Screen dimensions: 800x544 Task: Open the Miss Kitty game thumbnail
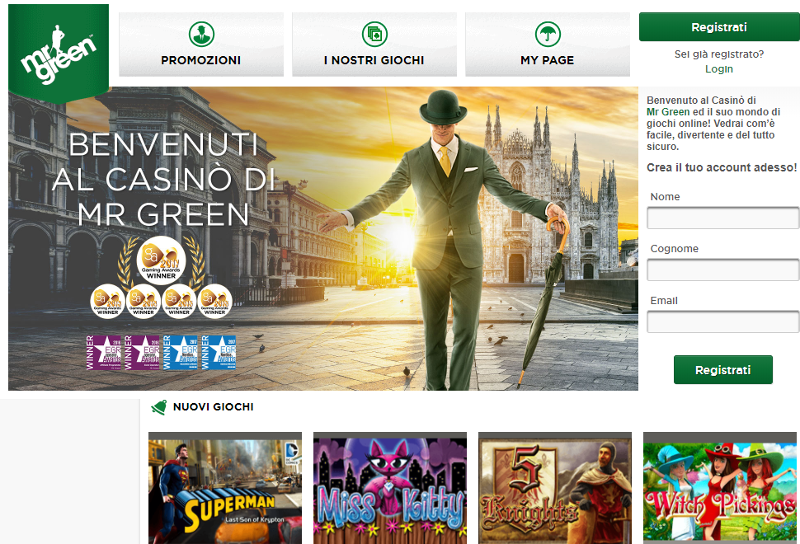pos(390,488)
